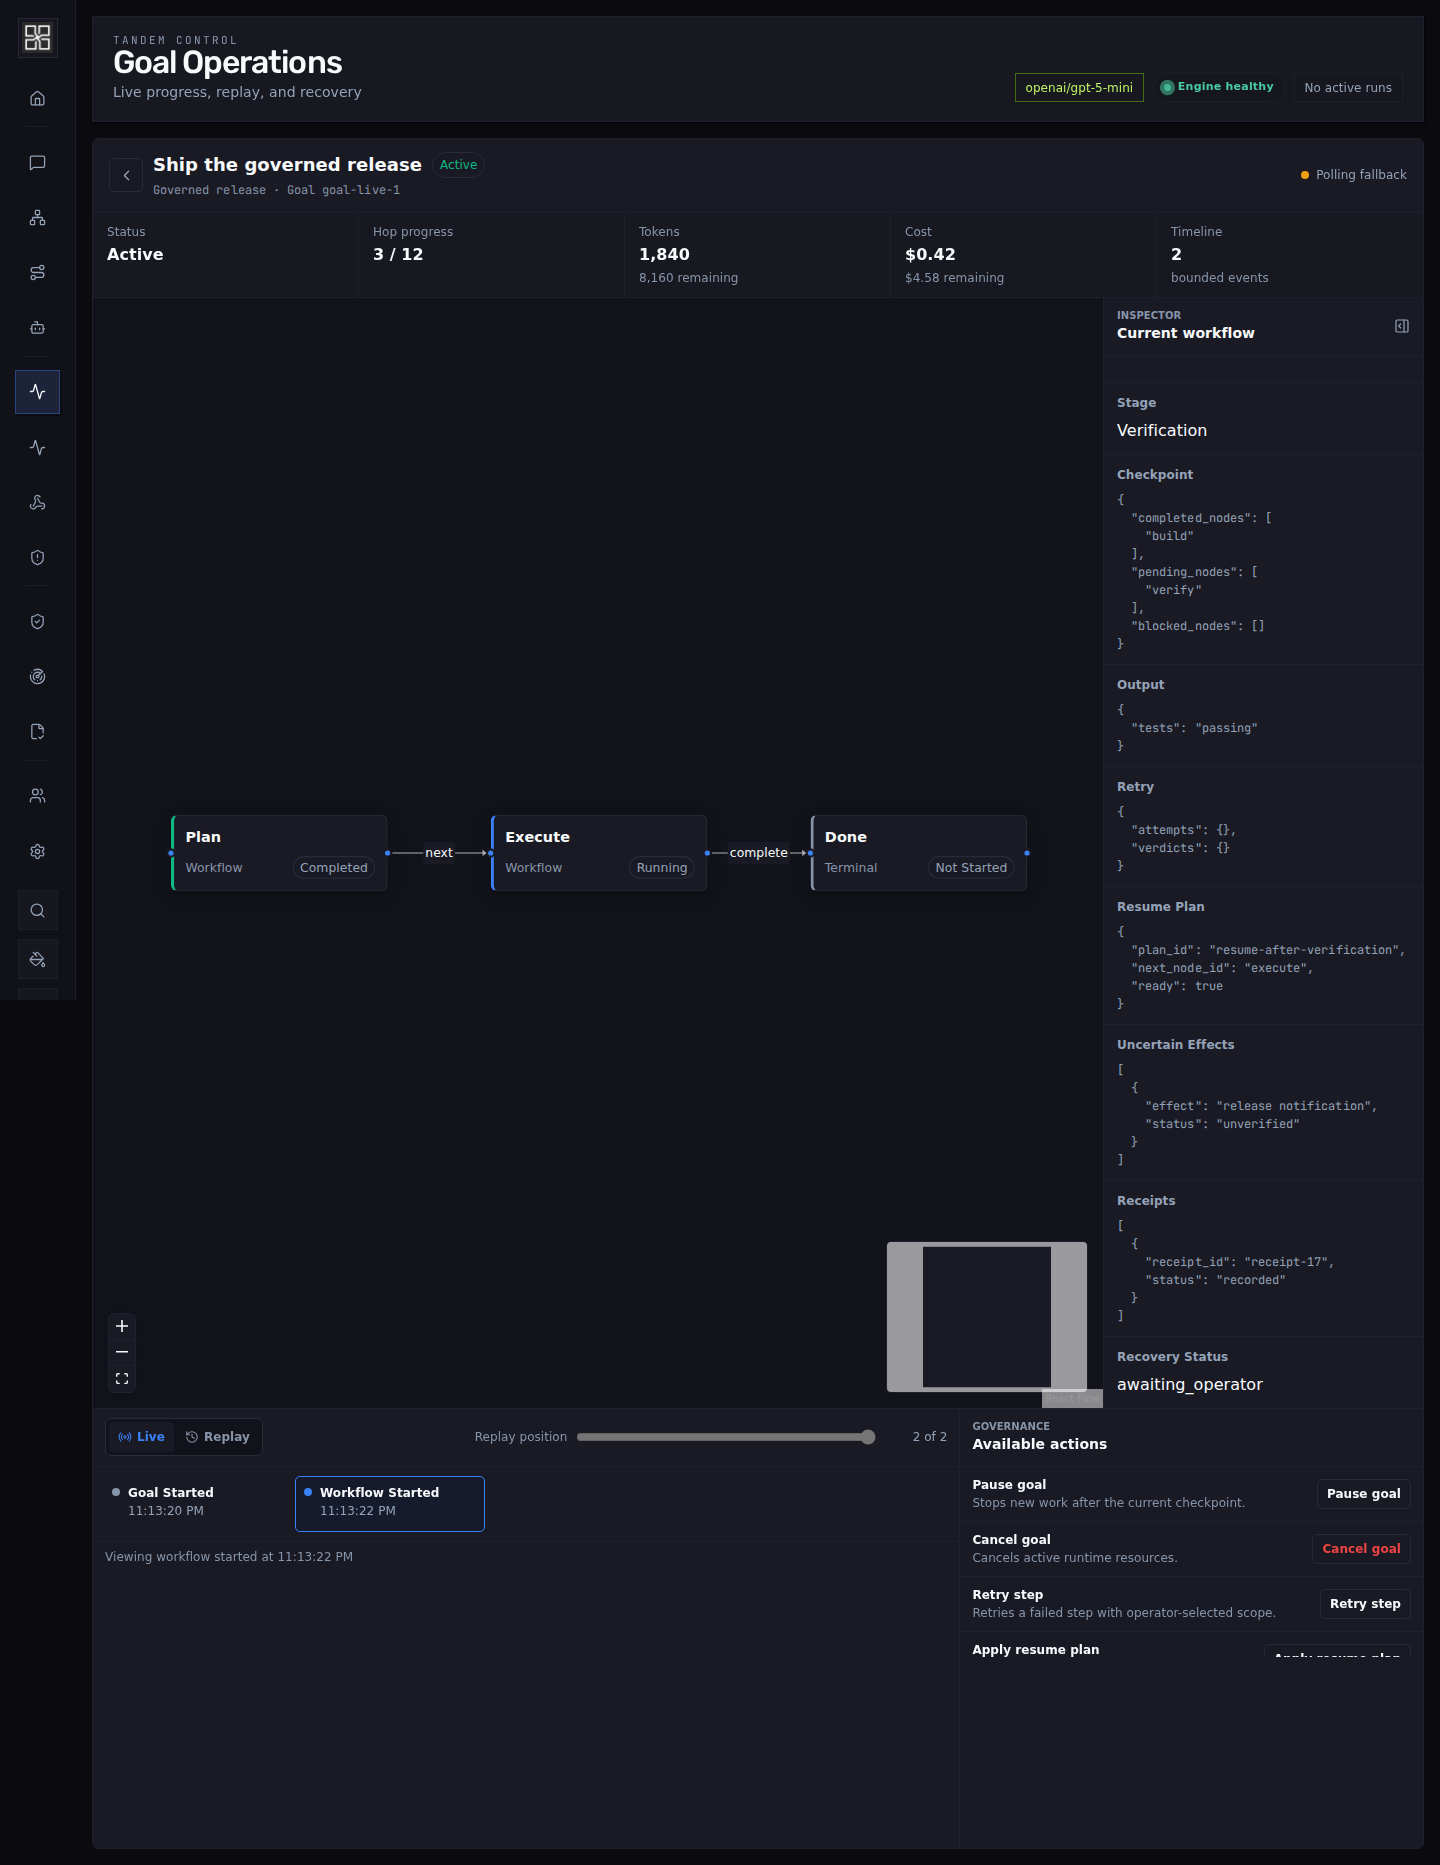Open the users sidebar icon
1440x1865 pixels.
(x=37, y=796)
